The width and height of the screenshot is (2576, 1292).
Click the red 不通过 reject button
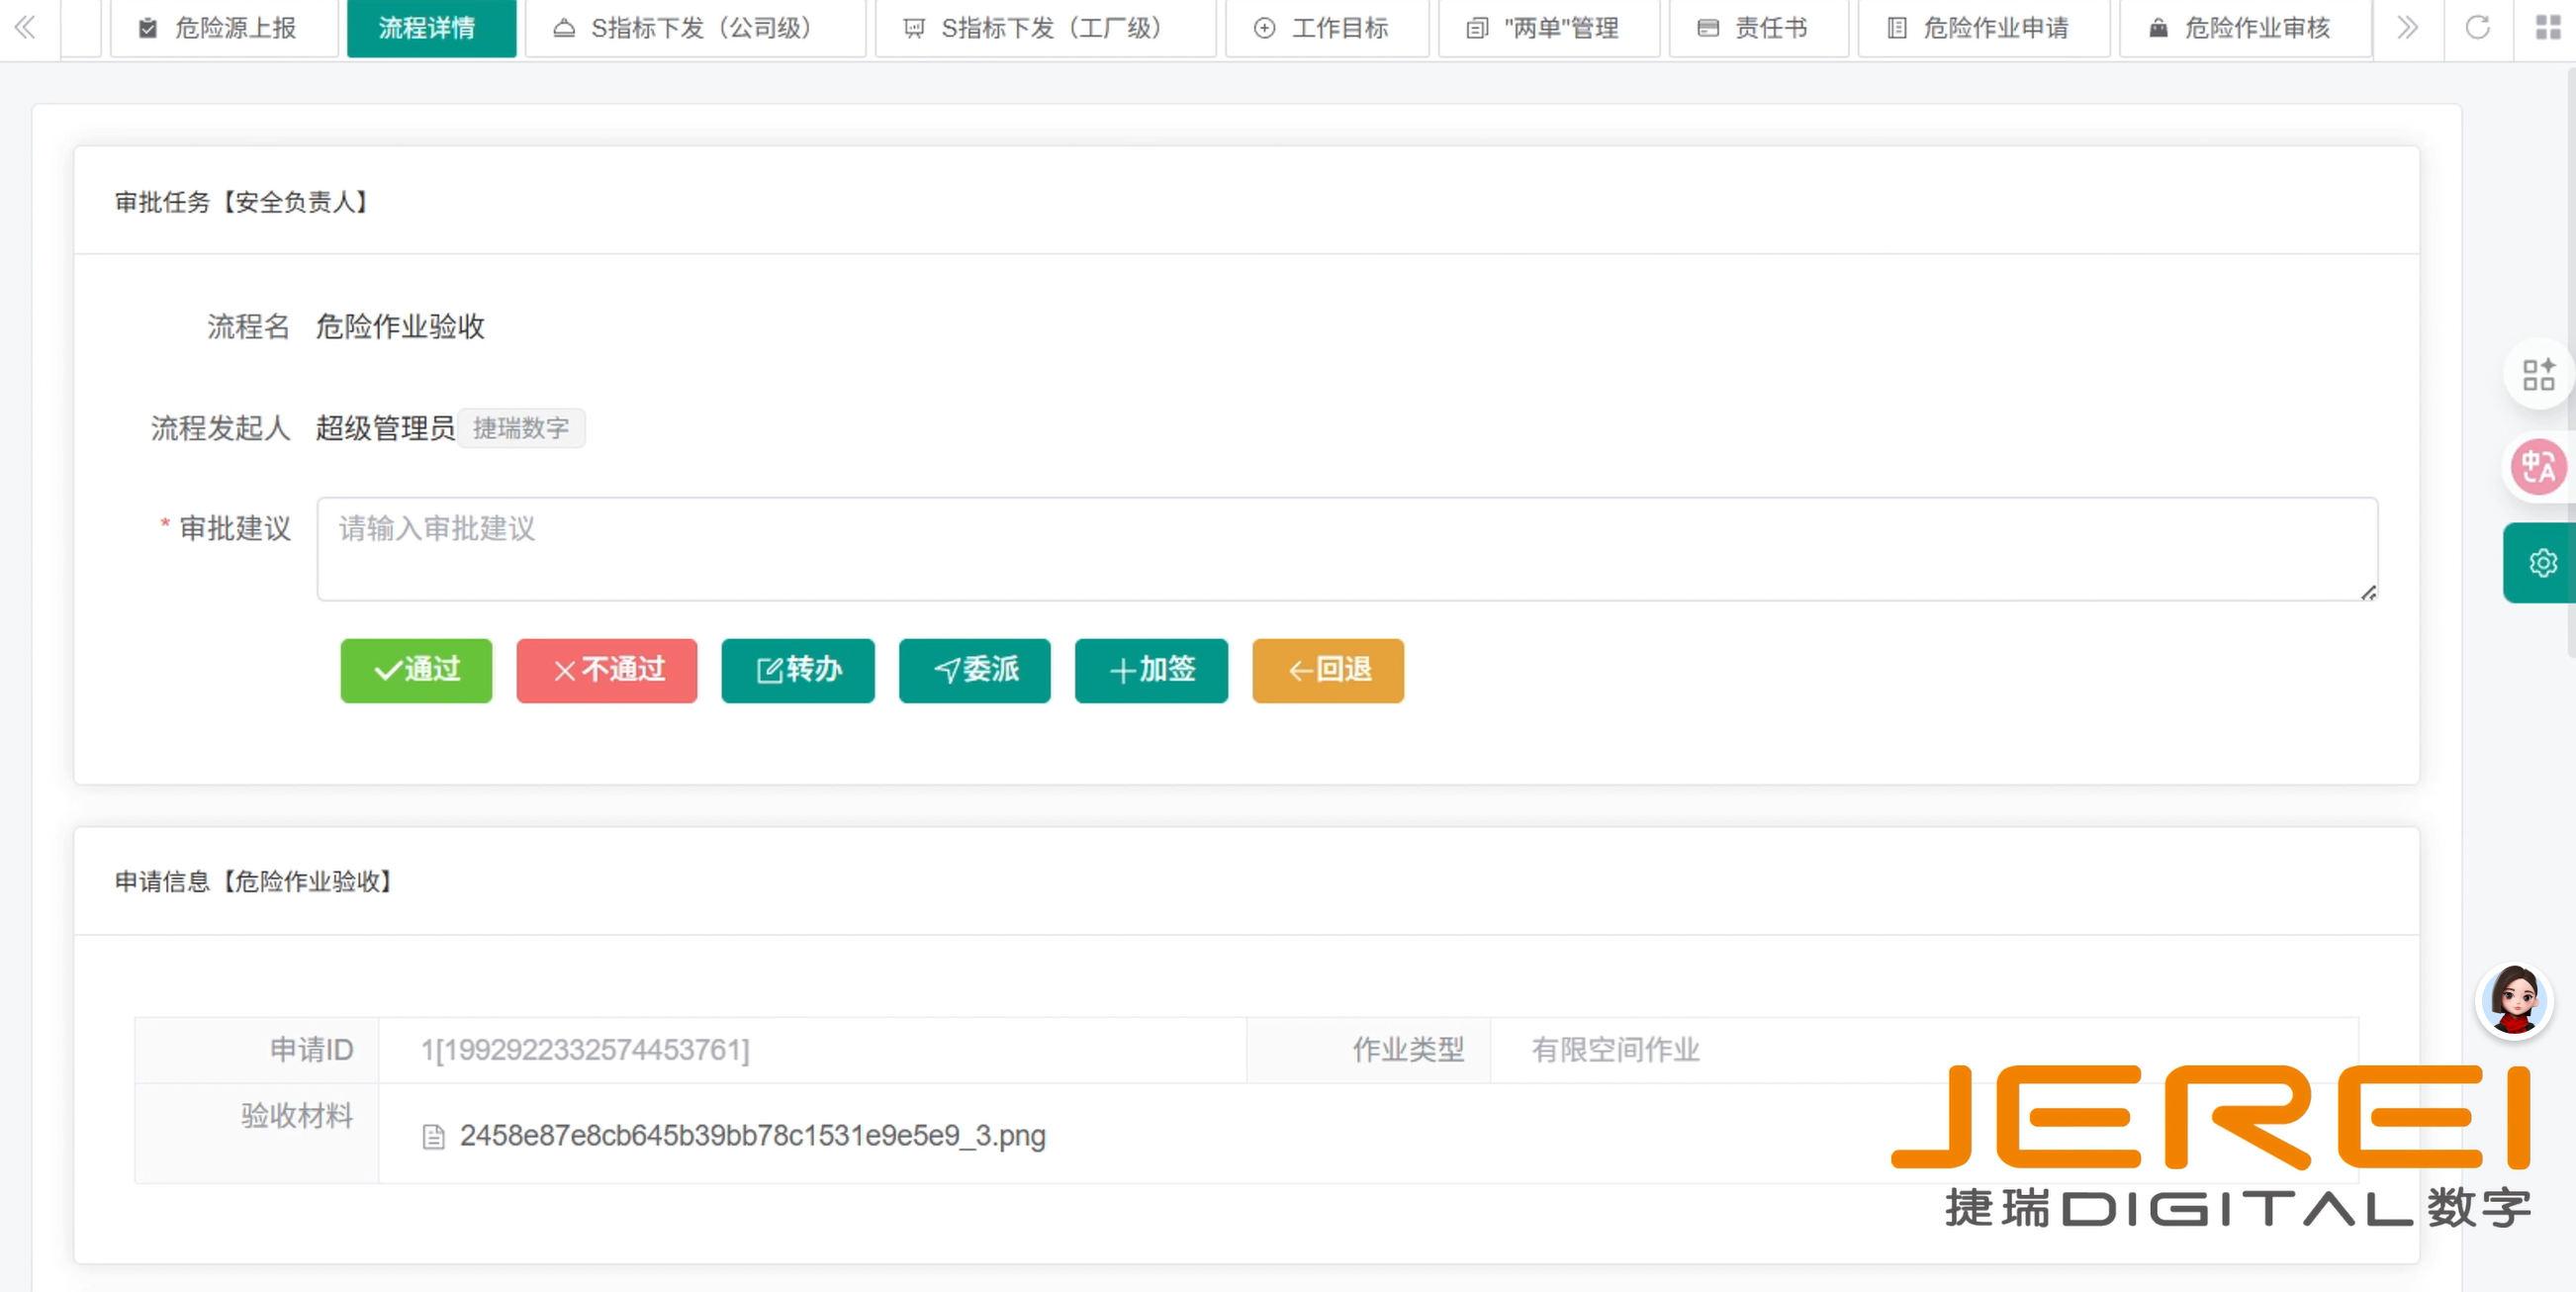pyautogui.click(x=607, y=670)
